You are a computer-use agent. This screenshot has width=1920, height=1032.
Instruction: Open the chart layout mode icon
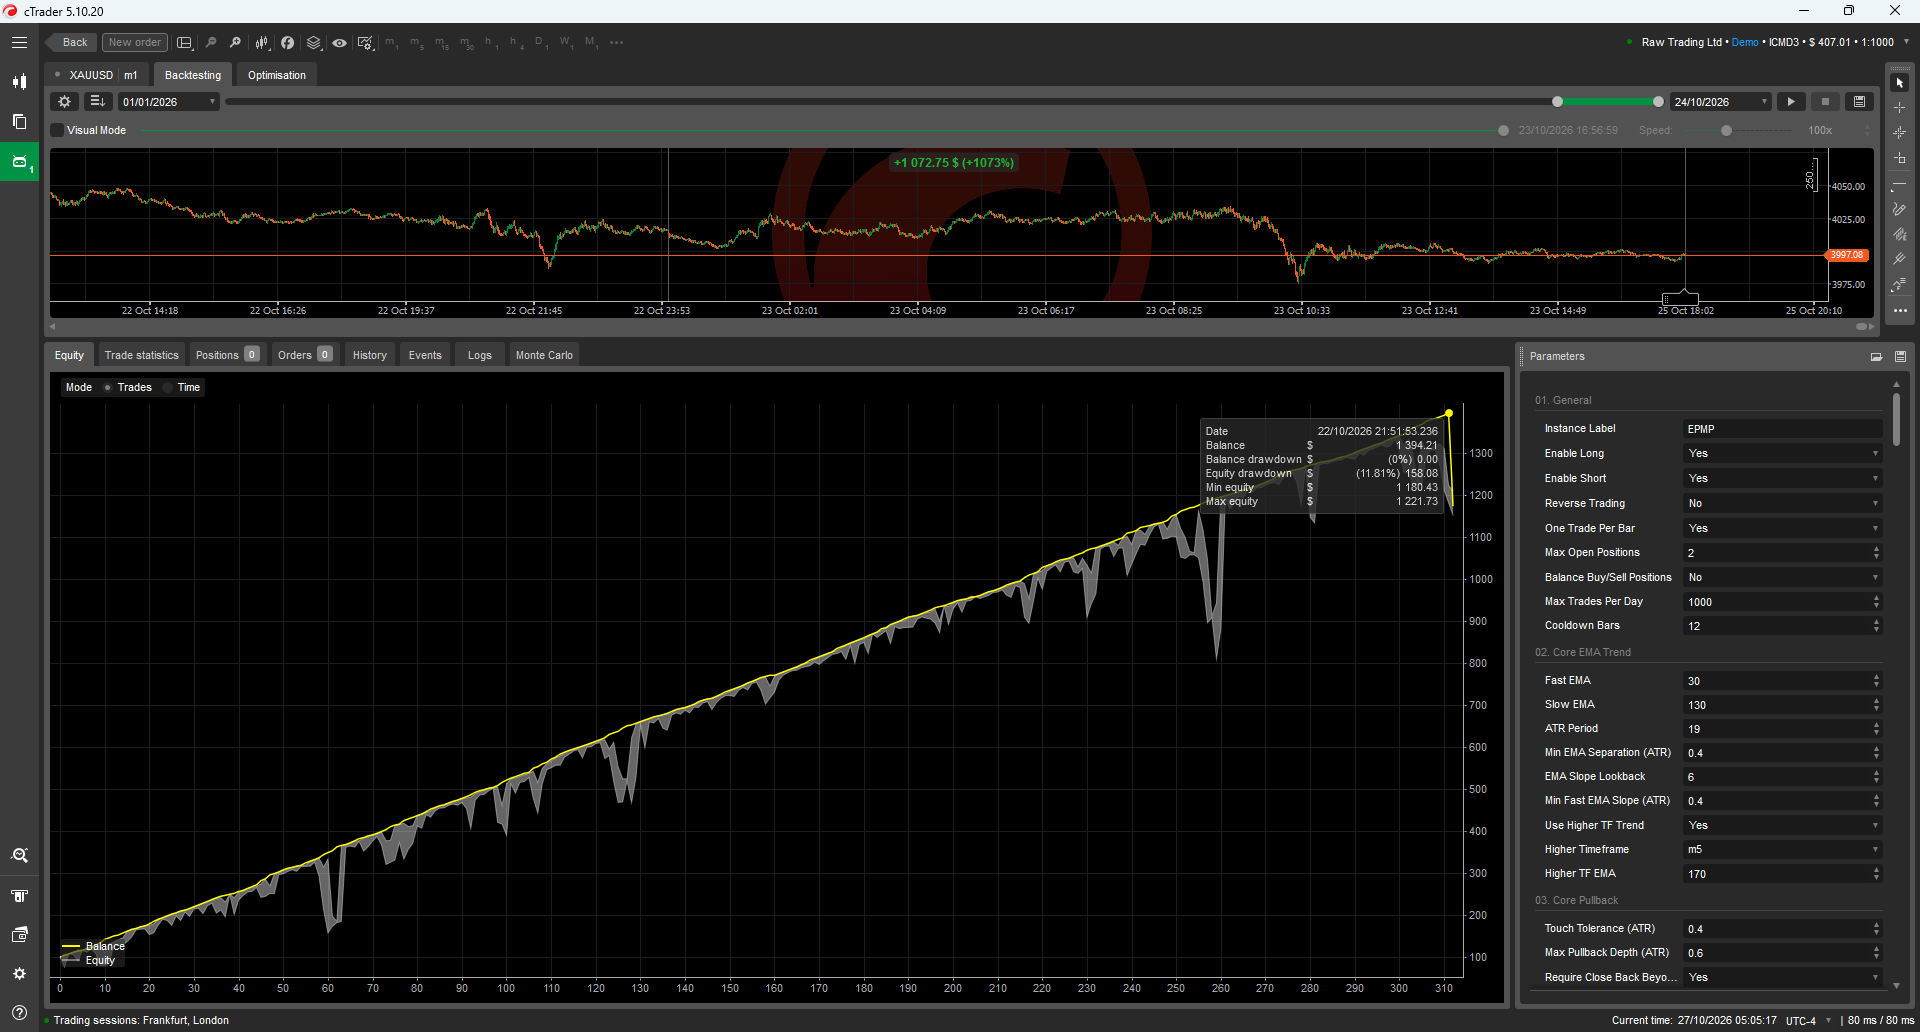184,43
